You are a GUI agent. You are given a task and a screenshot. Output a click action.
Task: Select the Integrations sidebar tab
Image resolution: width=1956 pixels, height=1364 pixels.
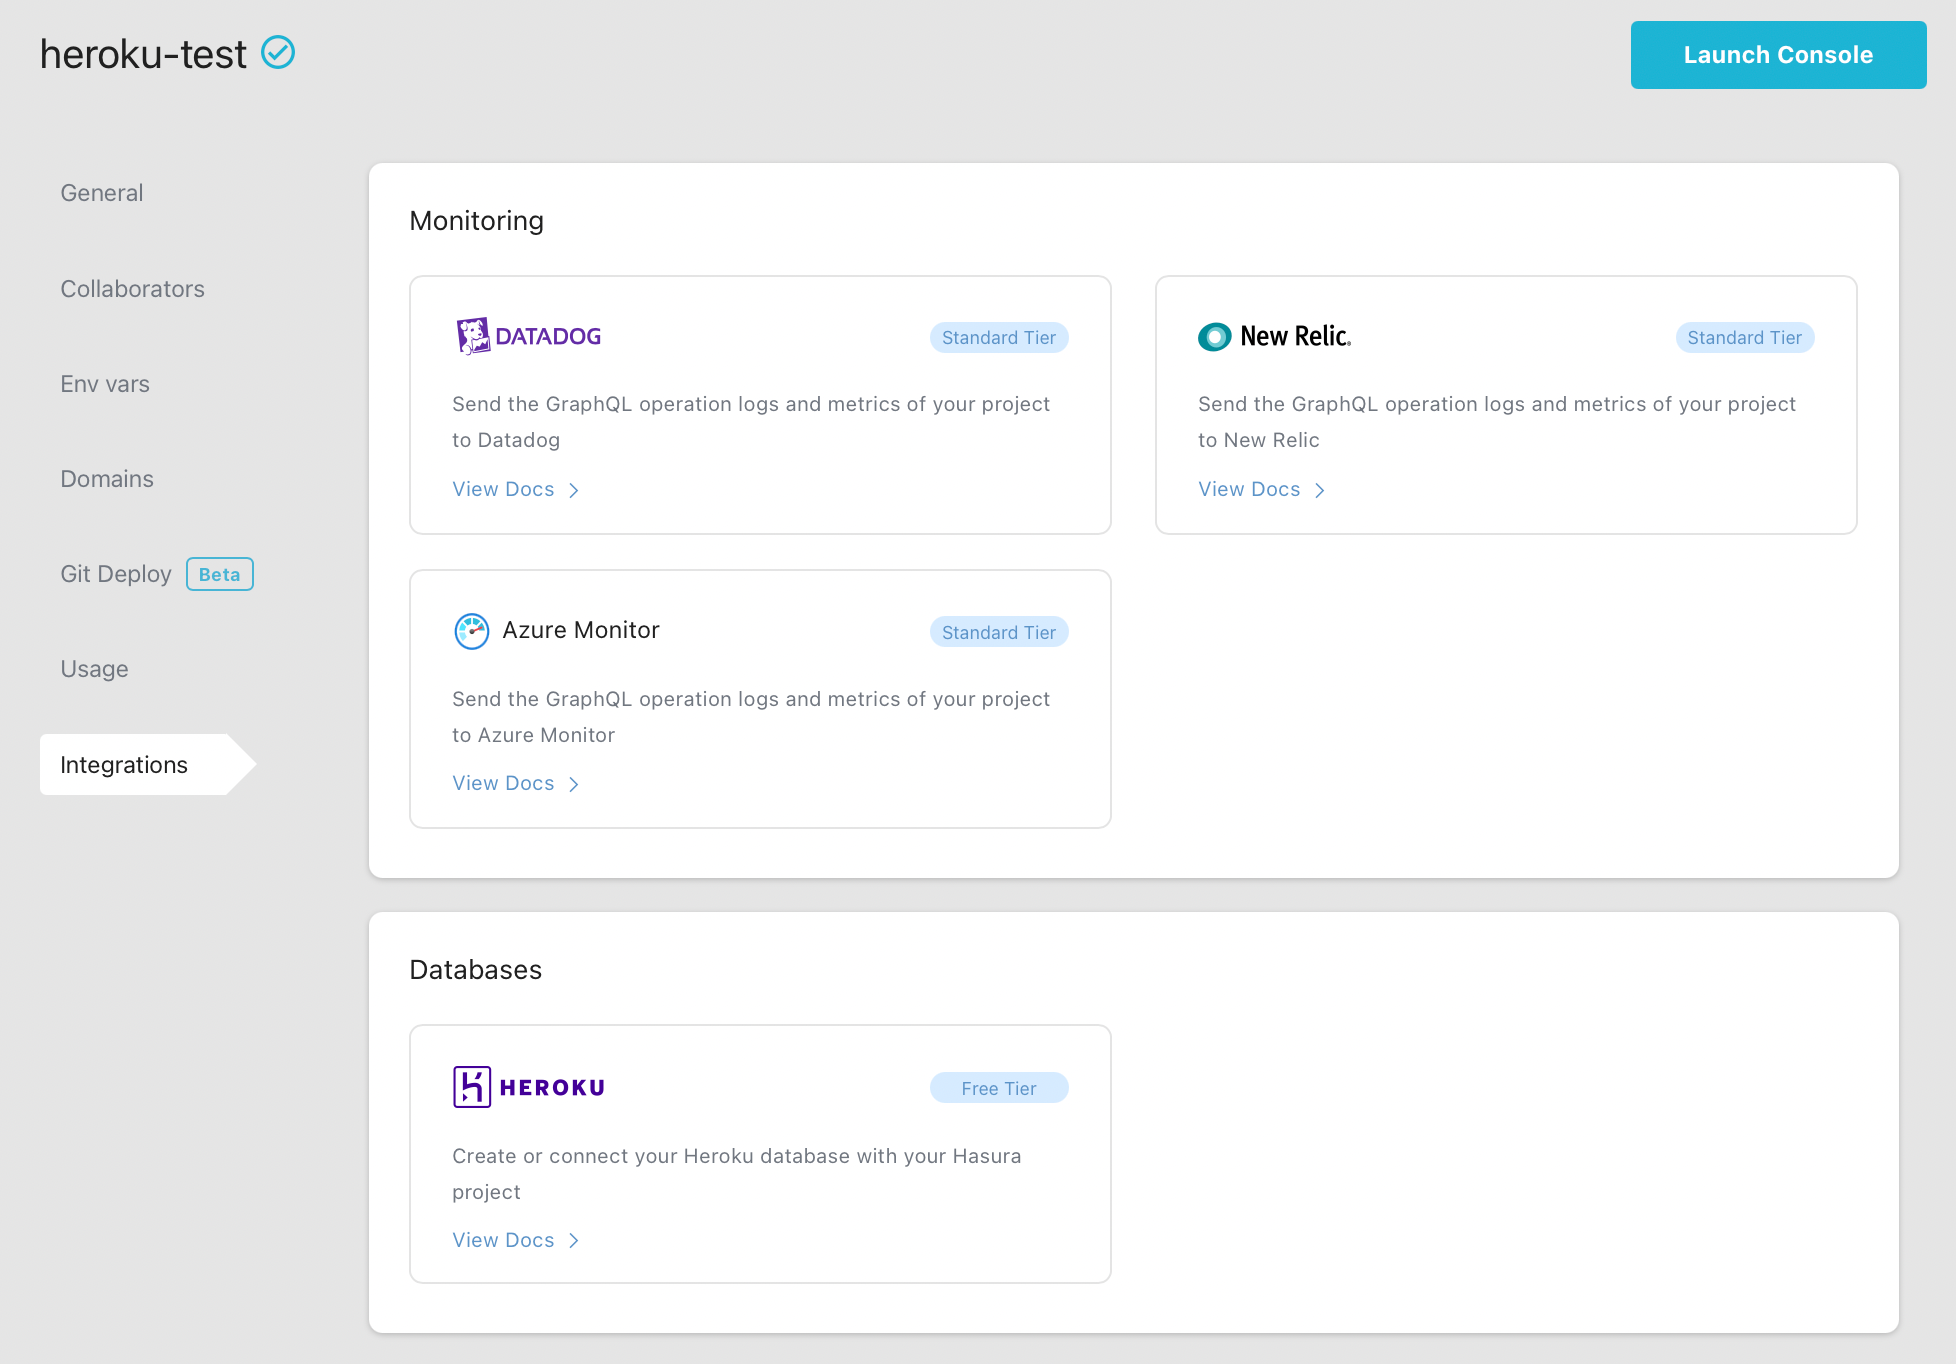click(x=124, y=764)
